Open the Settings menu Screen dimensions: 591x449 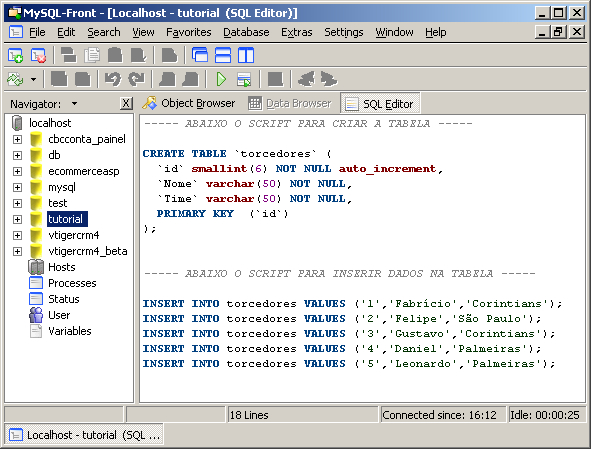point(344,32)
